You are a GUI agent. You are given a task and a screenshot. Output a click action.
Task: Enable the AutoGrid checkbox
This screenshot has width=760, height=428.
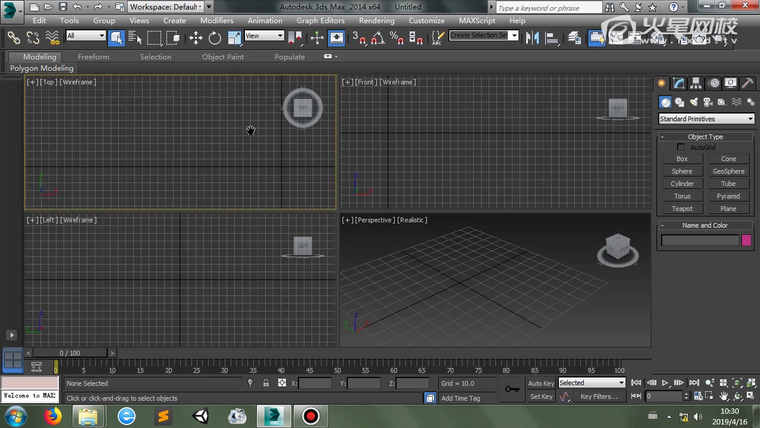coord(682,147)
